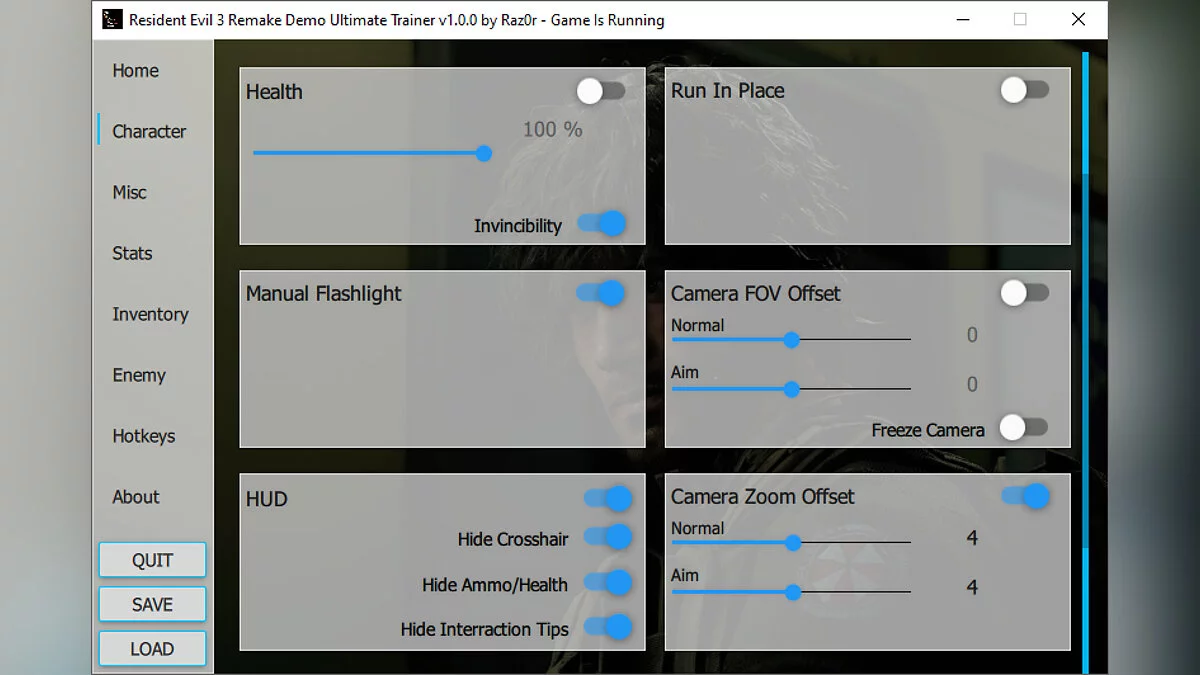
Task: Close the trainer window
Action: tap(1078, 19)
